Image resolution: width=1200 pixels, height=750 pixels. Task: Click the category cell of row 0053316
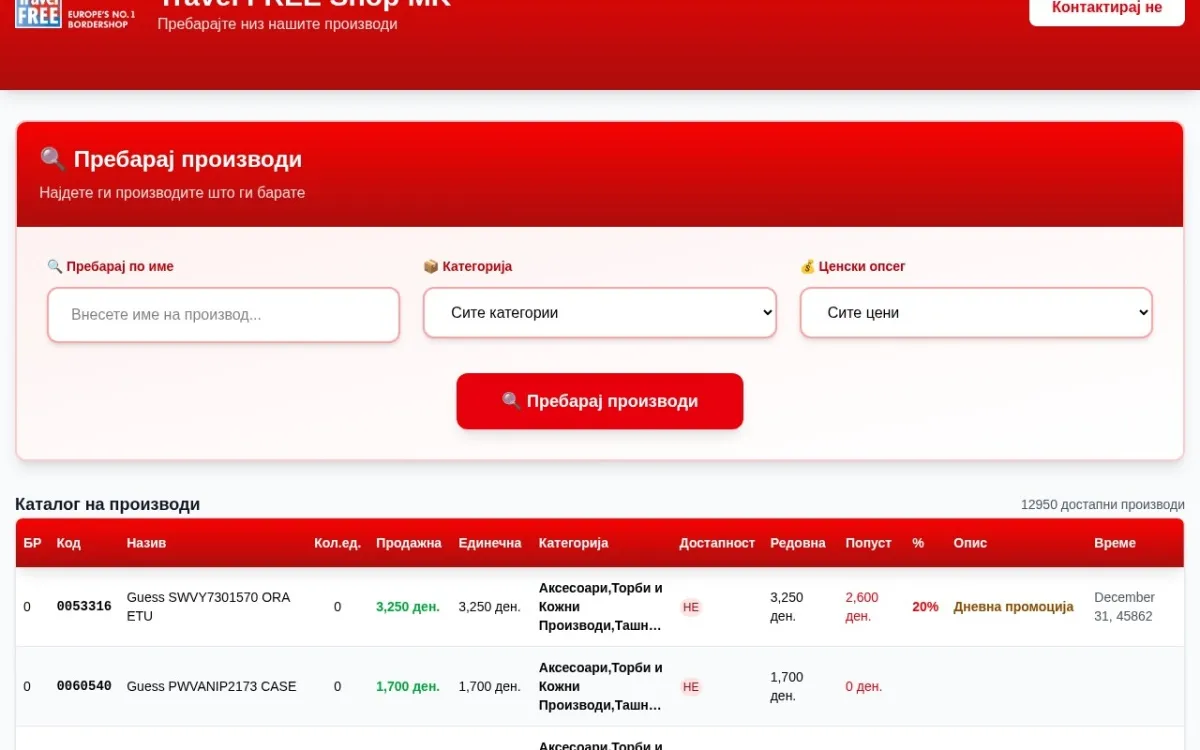tap(600, 606)
